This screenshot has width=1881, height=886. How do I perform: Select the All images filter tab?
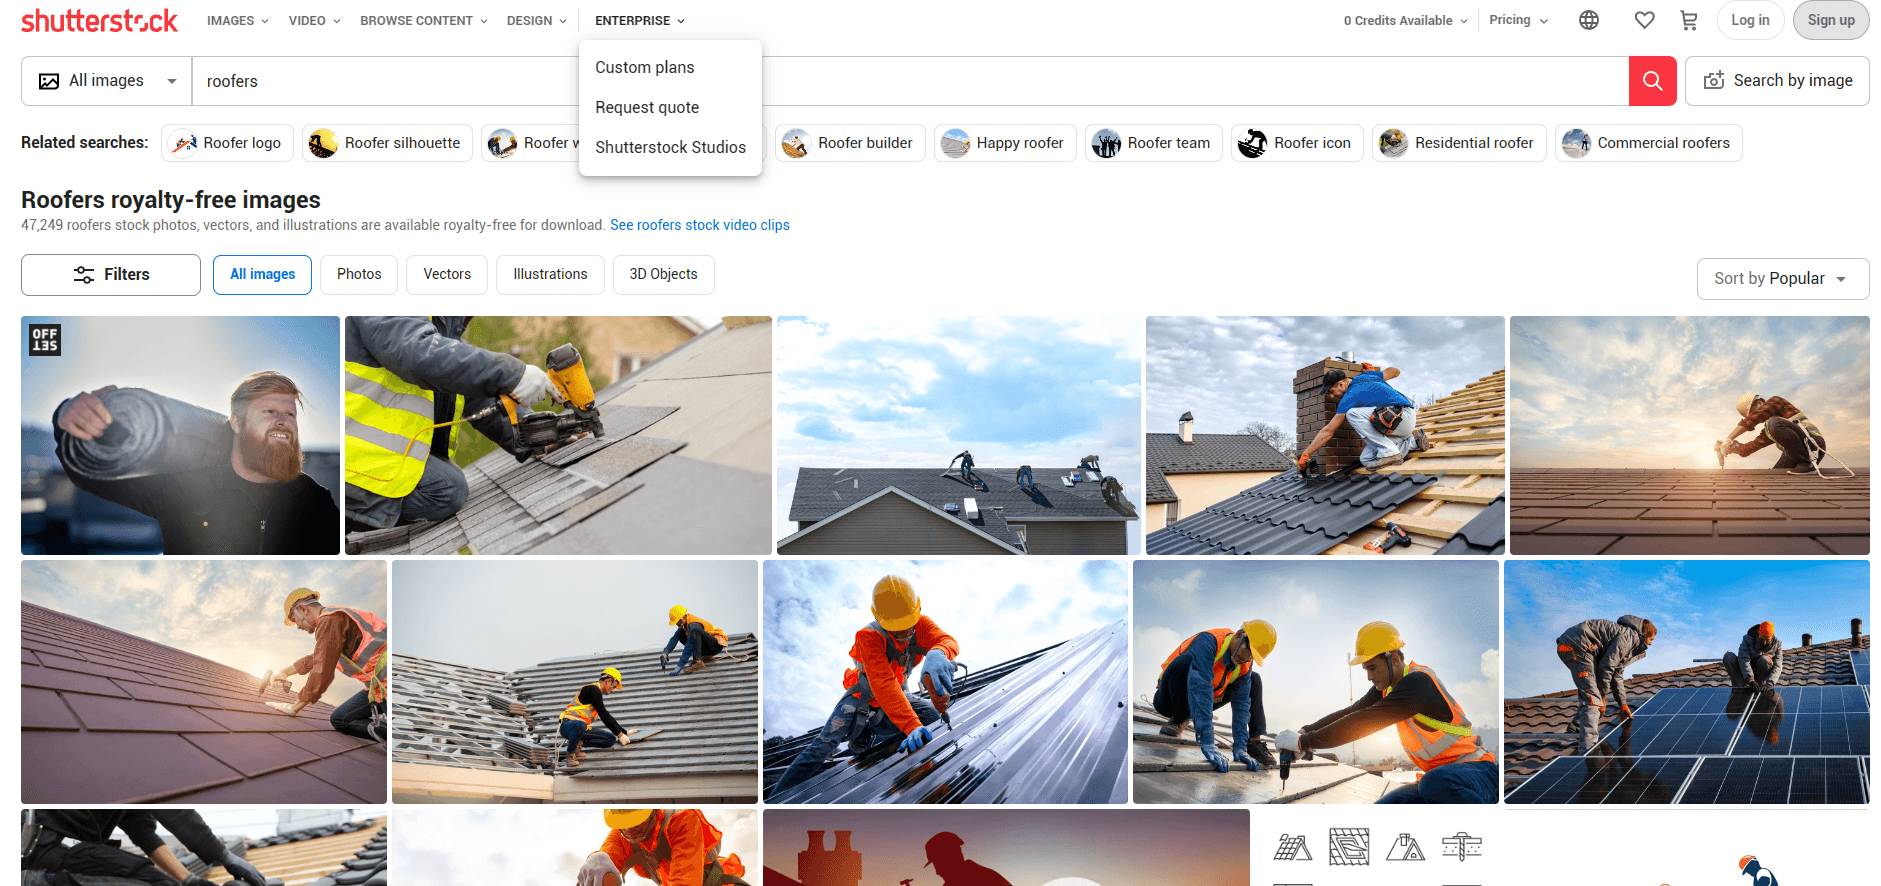pos(262,274)
